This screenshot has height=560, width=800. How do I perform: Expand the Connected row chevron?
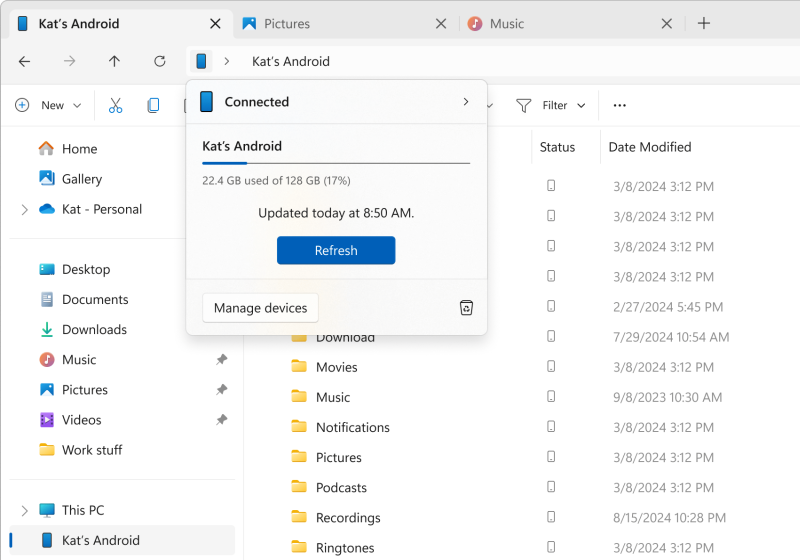pos(465,101)
